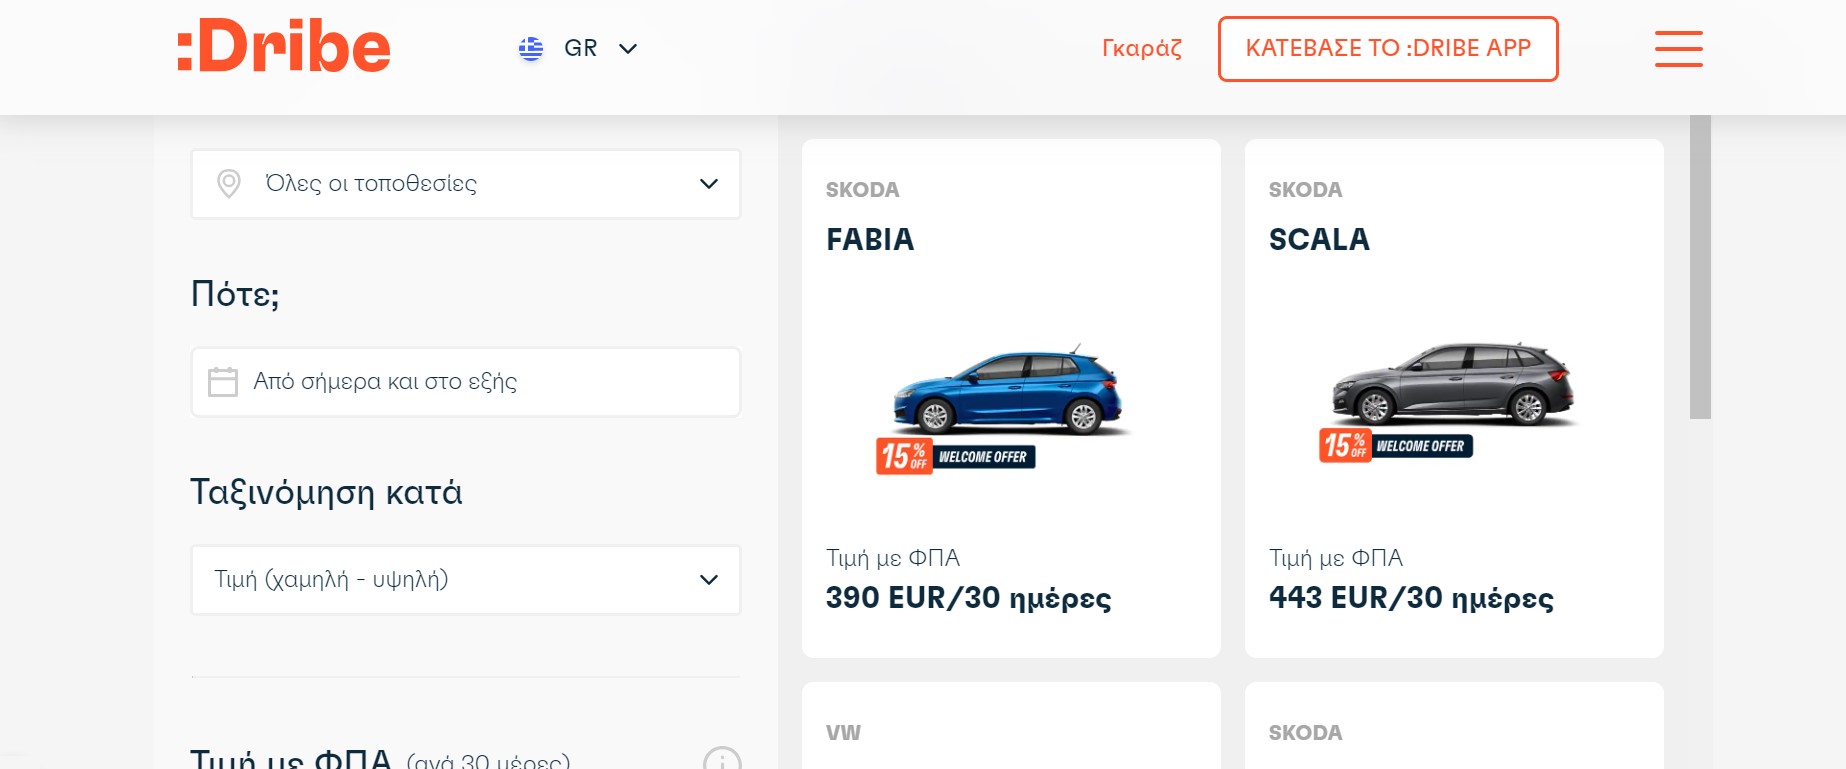Open the hamburger menu icon
Viewport: 1846px width, 769px height.
[x=1678, y=48]
